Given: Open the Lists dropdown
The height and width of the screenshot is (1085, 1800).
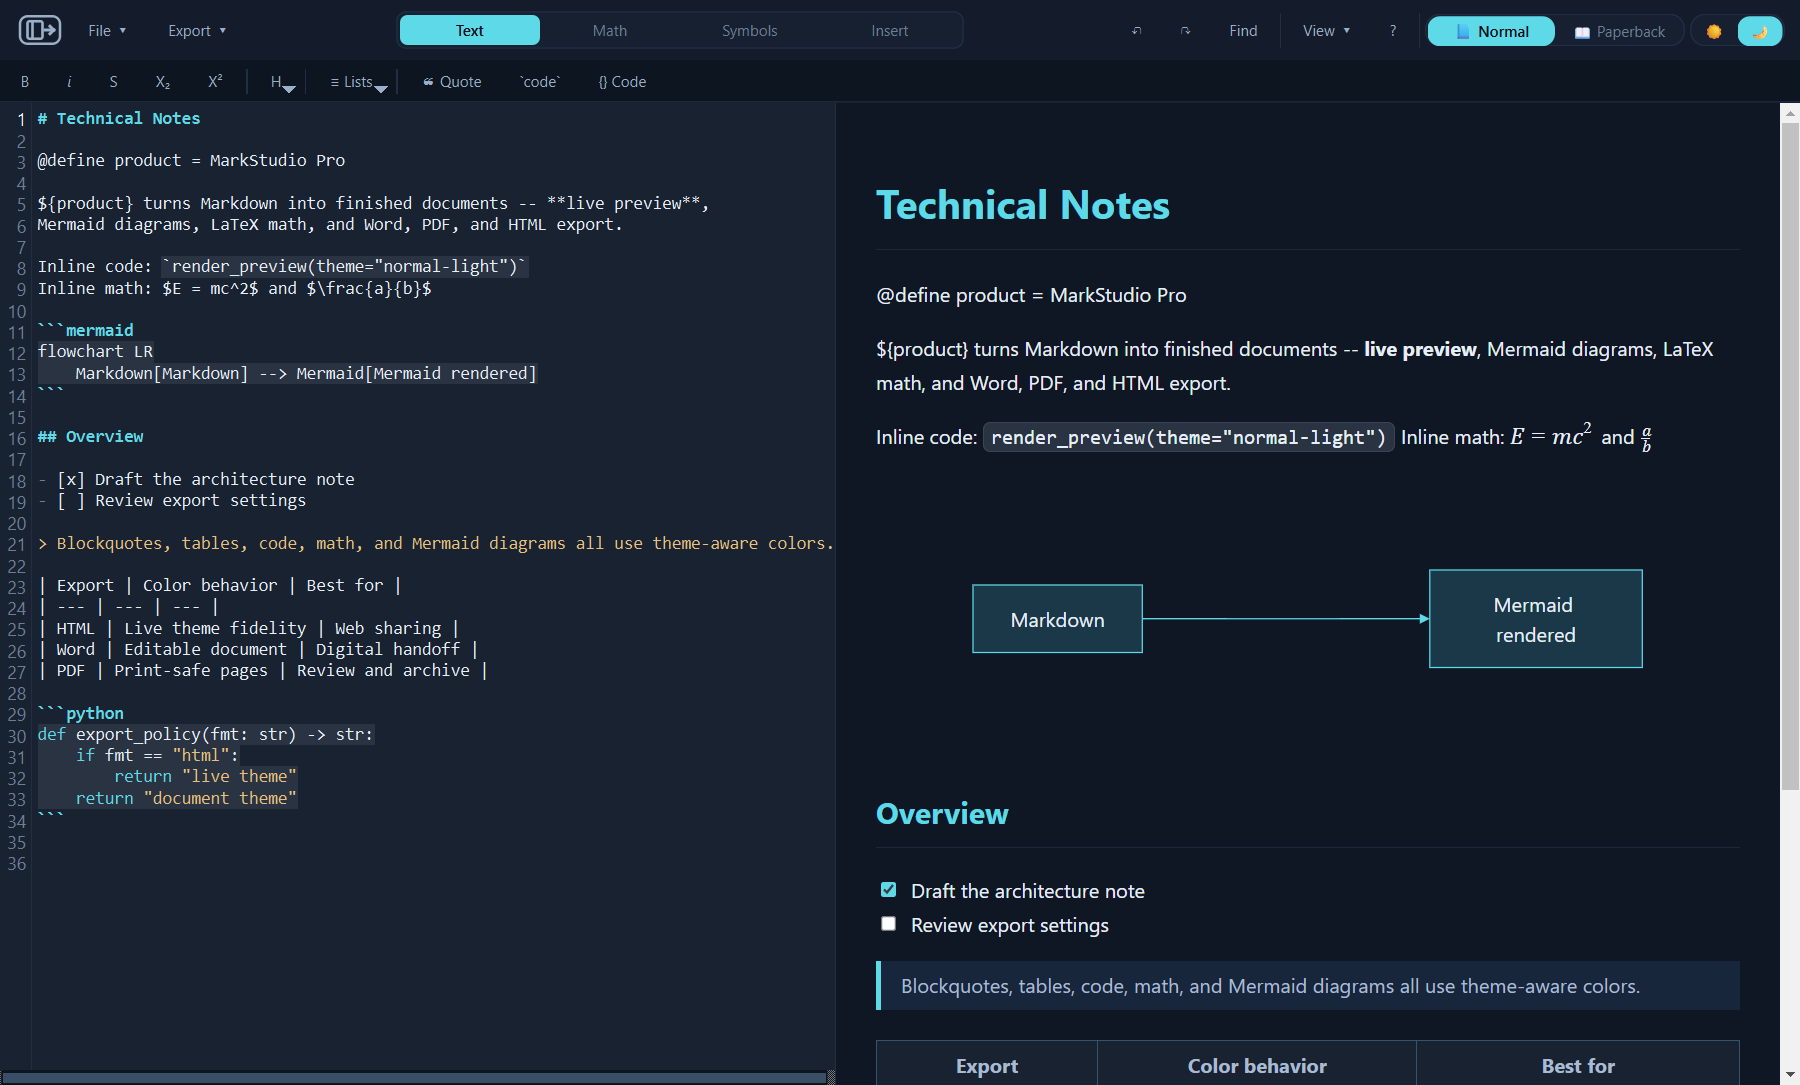Looking at the screenshot, I should coord(358,82).
